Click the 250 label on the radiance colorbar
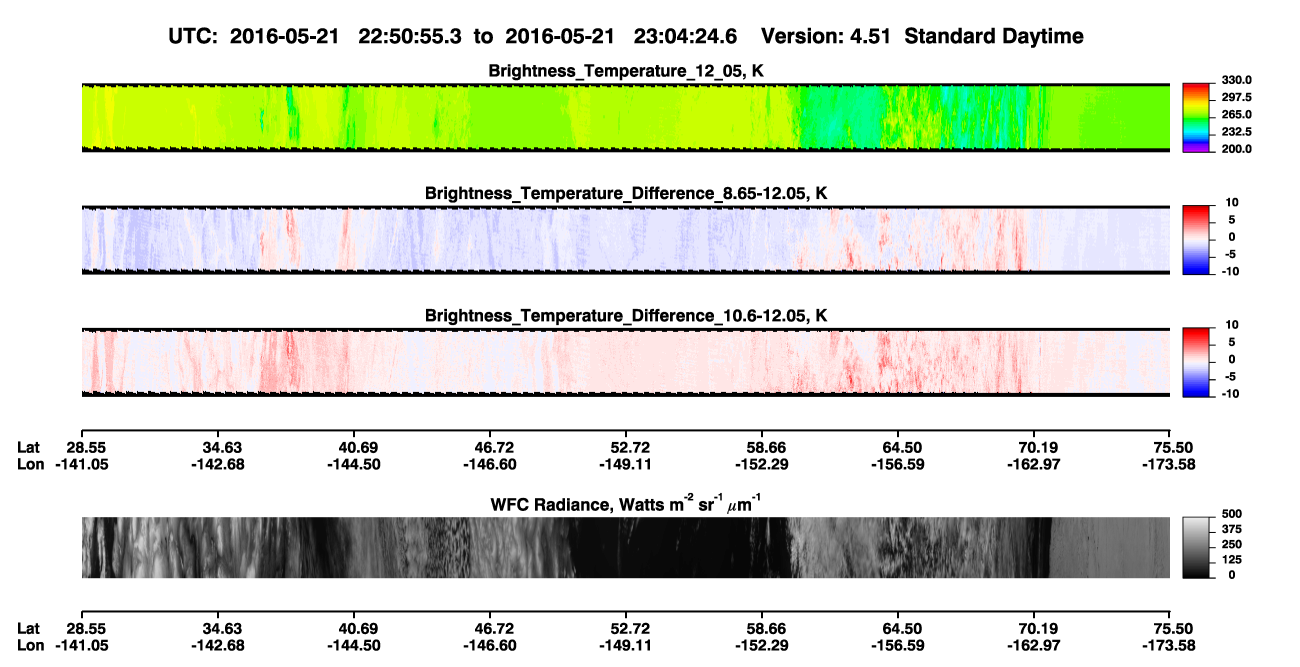Image resolution: width=1300 pixels, height=667 pixels. coord(1231,545)
